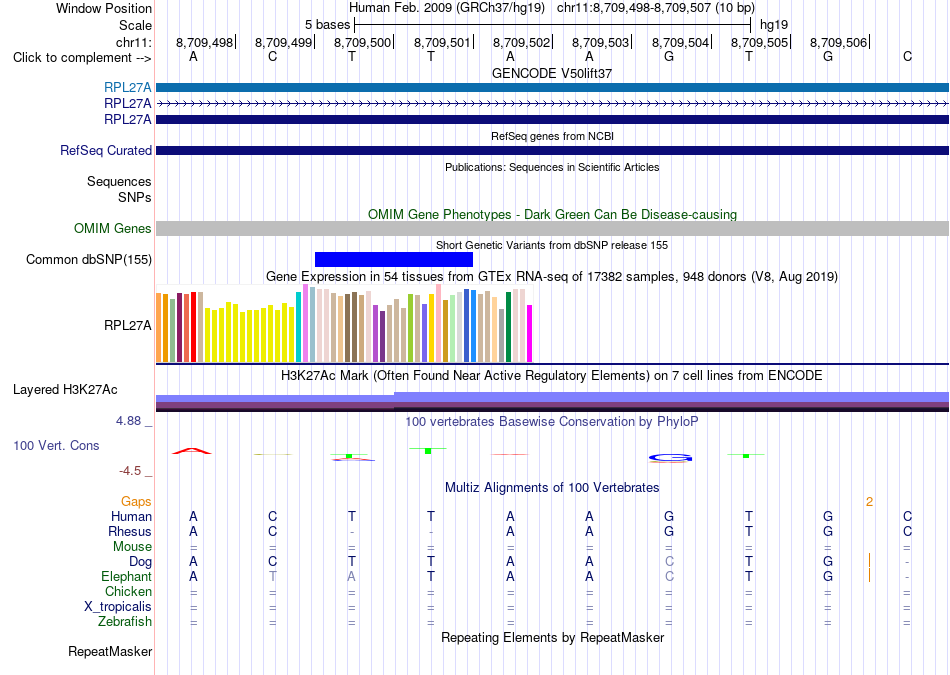
Task: Click the 'Click to complement -->' label
Action: 82,58
